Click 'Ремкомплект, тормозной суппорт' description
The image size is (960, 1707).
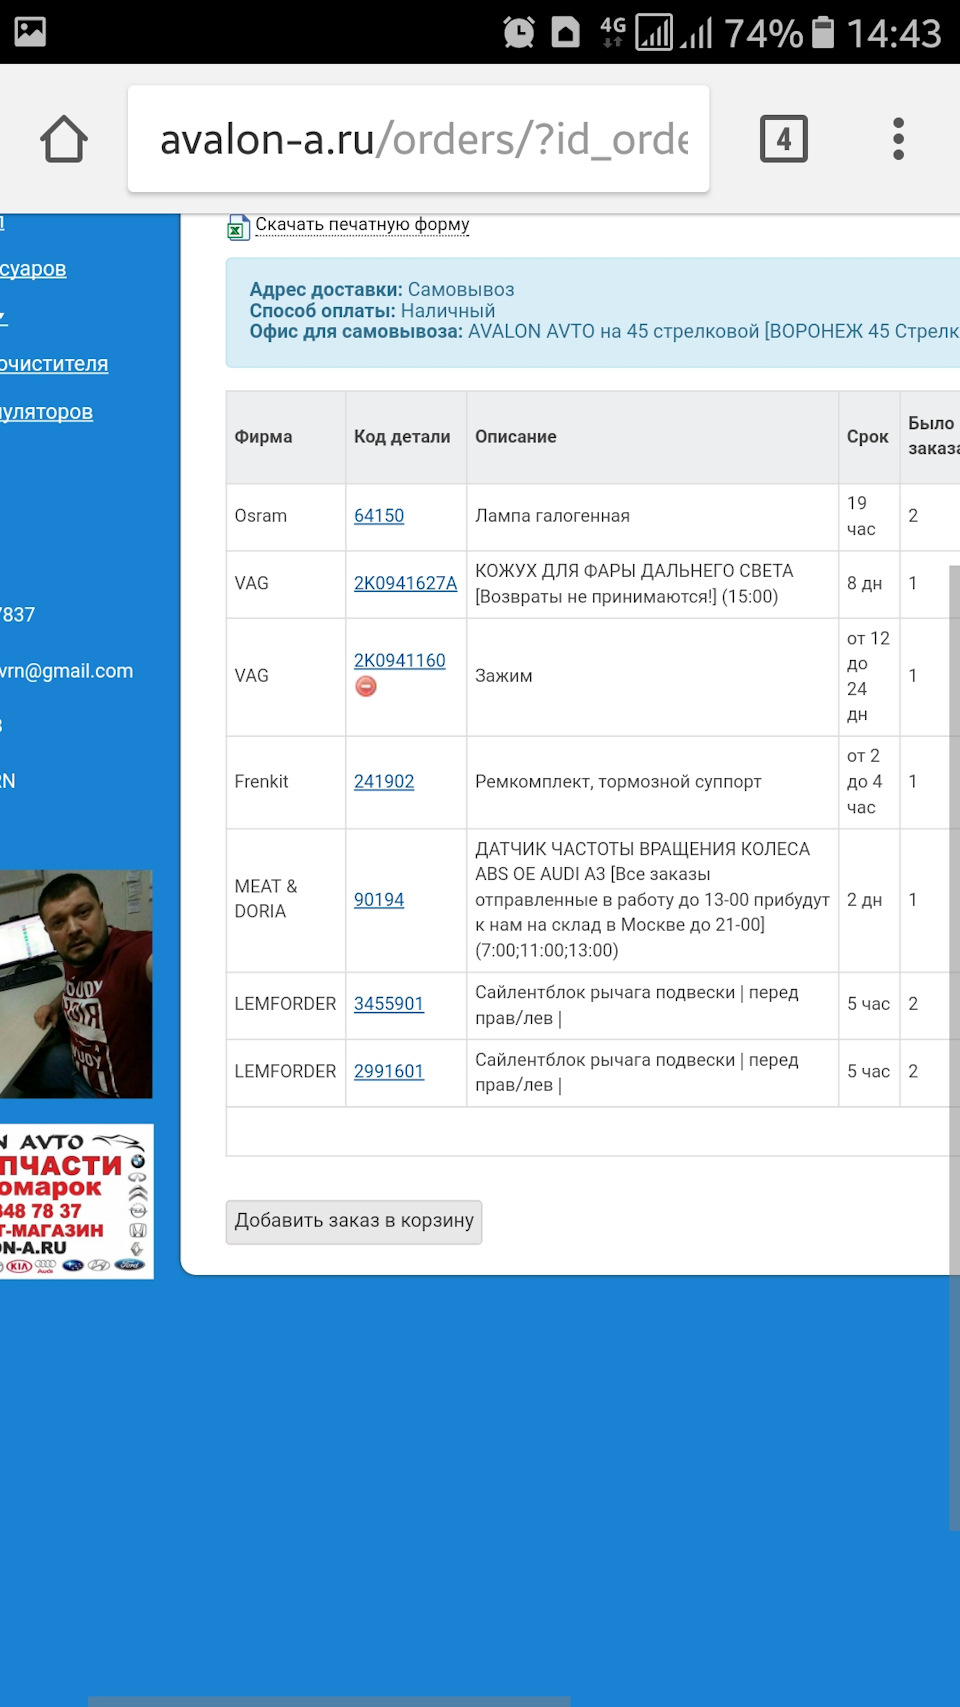coord(618,782)
